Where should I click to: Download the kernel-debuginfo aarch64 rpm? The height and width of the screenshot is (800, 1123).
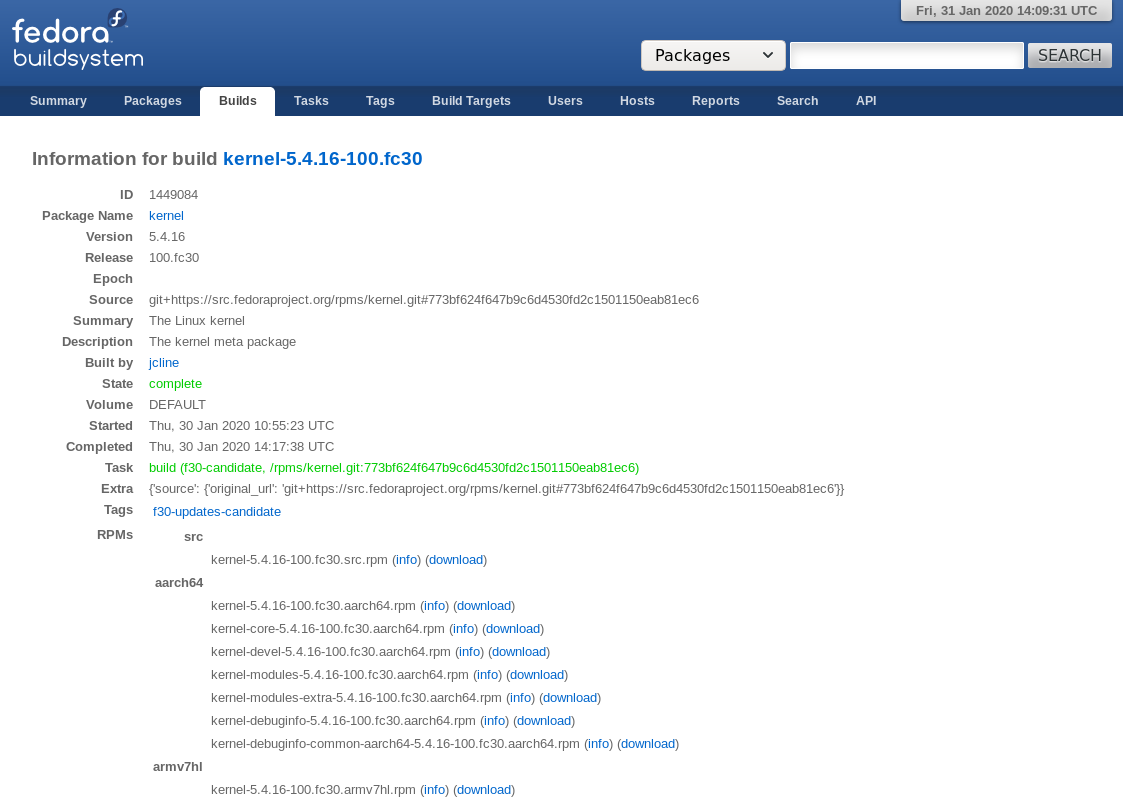(544, 721)
